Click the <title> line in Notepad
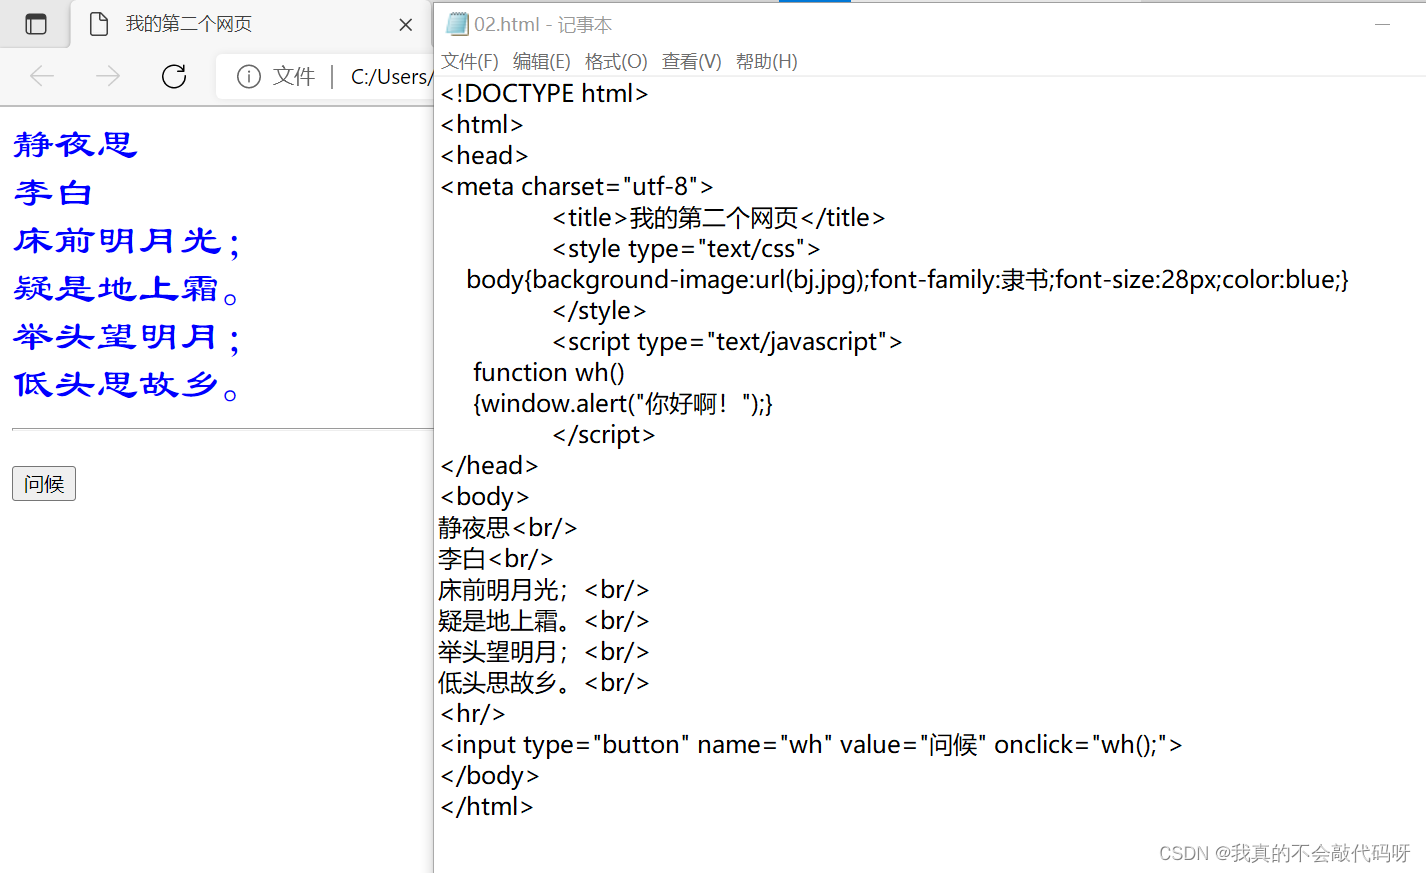The width and height of the screenshot is (1426, 873). [x=719, y=218]
